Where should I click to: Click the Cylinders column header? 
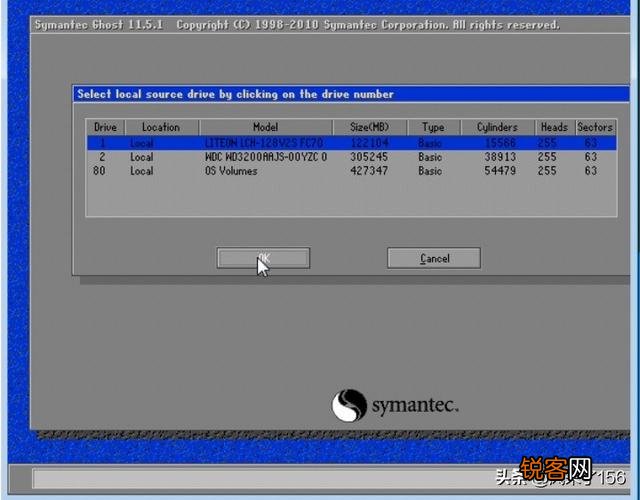point(497,127)
